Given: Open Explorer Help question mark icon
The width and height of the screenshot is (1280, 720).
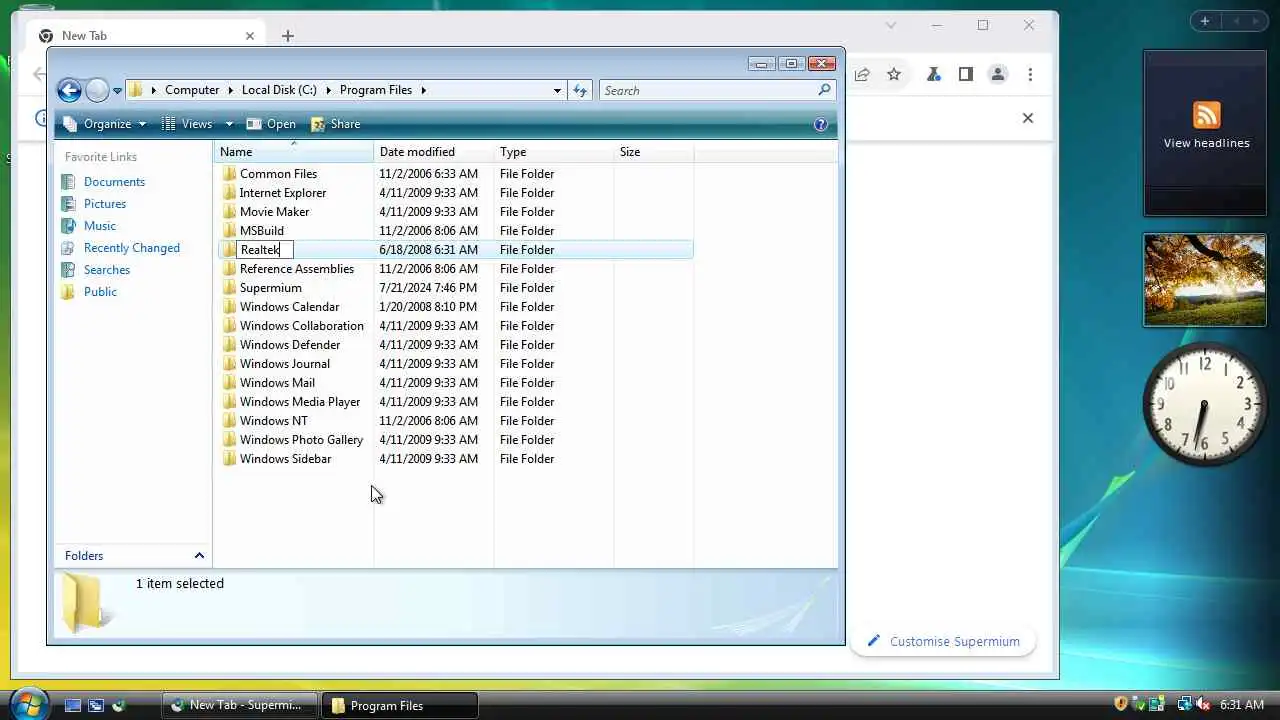Looking at the screenshot, I should click(821, 124).
